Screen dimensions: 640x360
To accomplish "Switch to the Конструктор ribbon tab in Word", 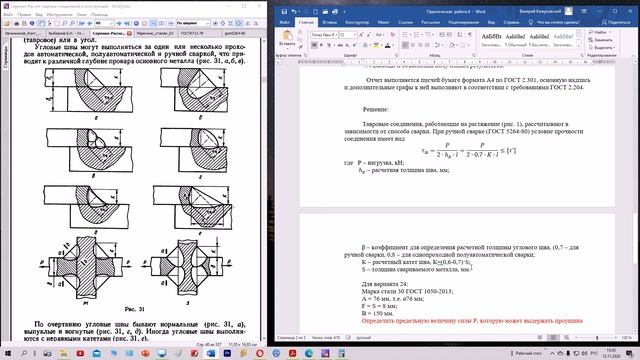I will coord(357,22).
